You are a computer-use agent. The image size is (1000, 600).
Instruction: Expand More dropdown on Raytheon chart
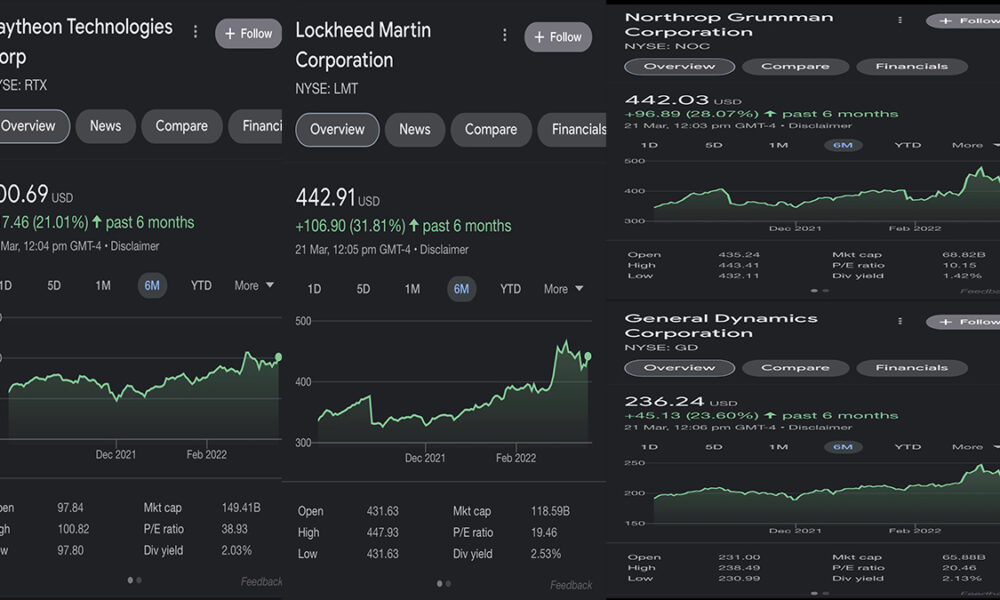253,285
